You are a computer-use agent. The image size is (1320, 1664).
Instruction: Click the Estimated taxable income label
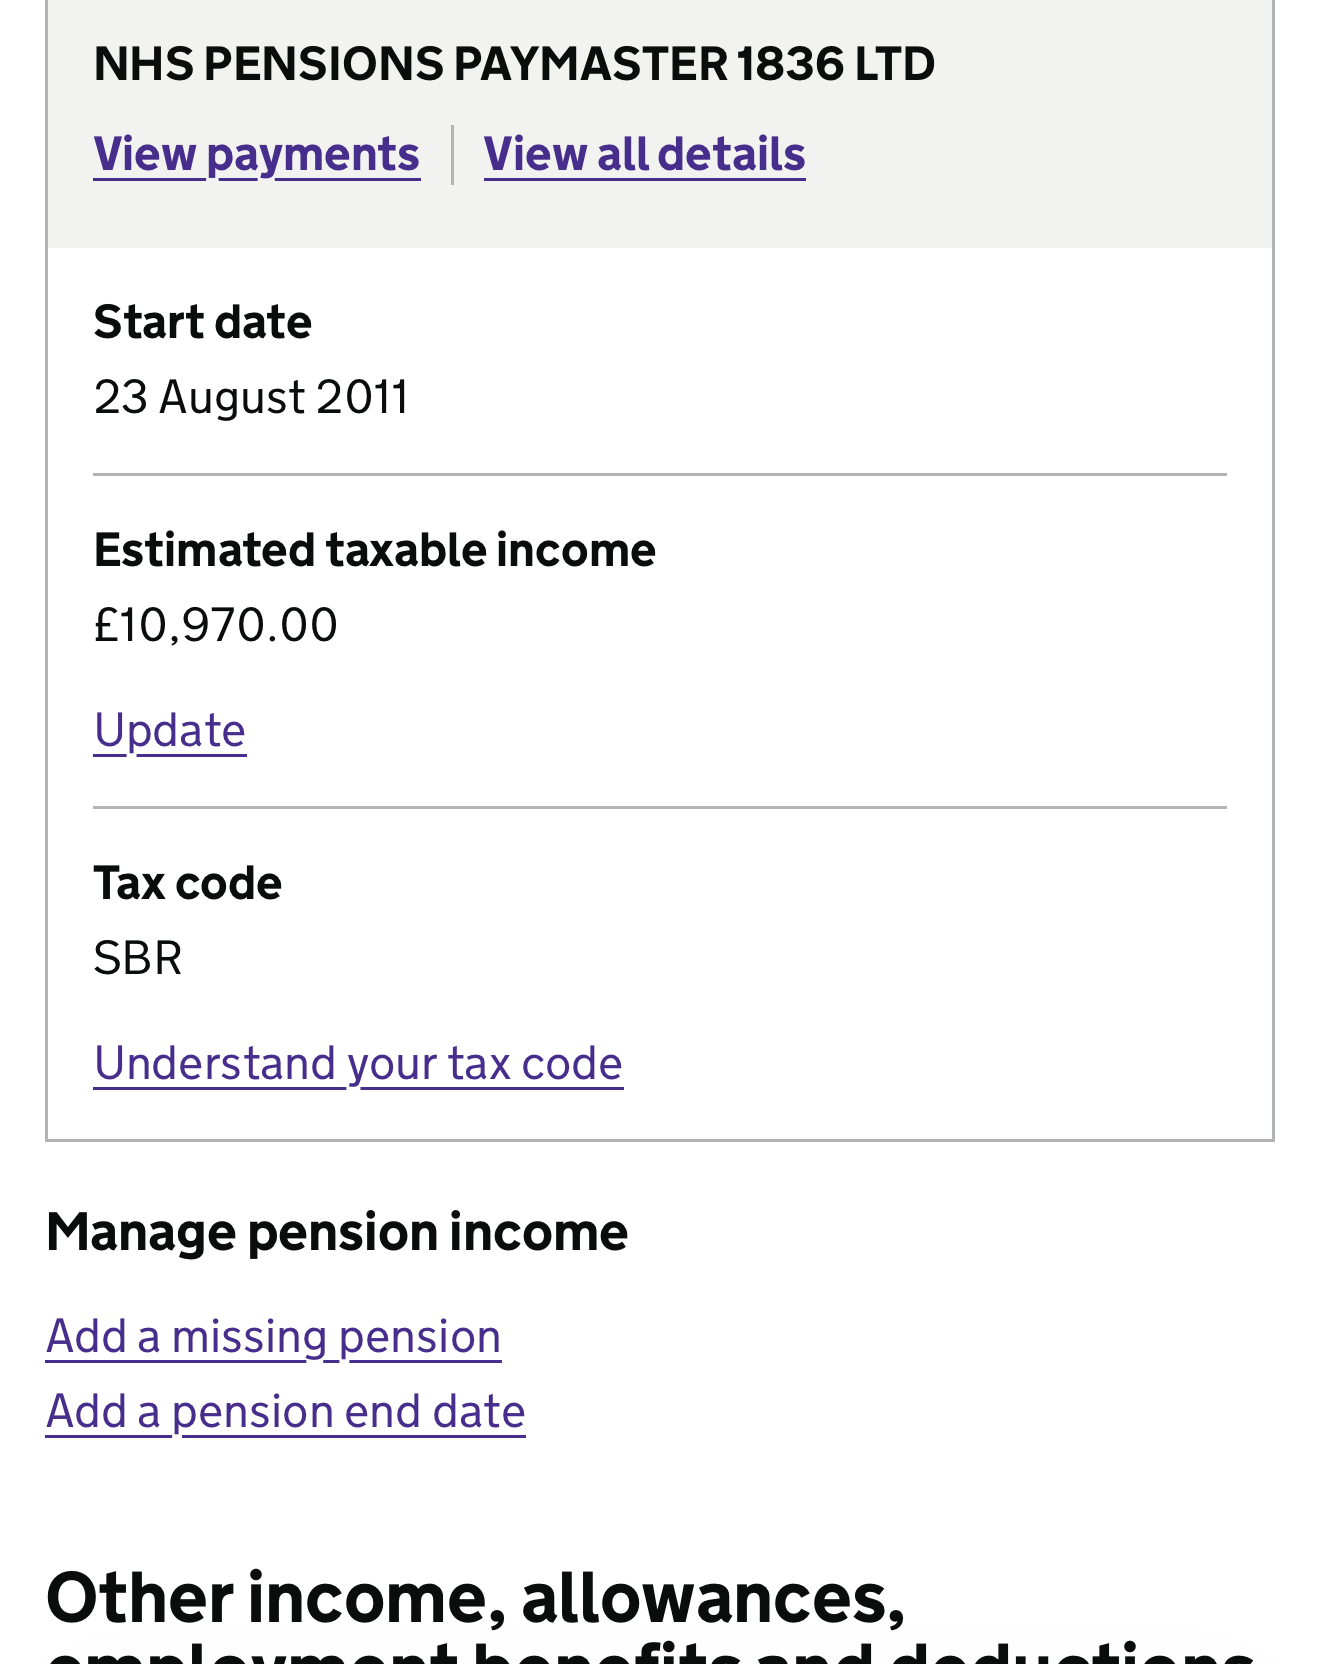(x=374, y=551)
